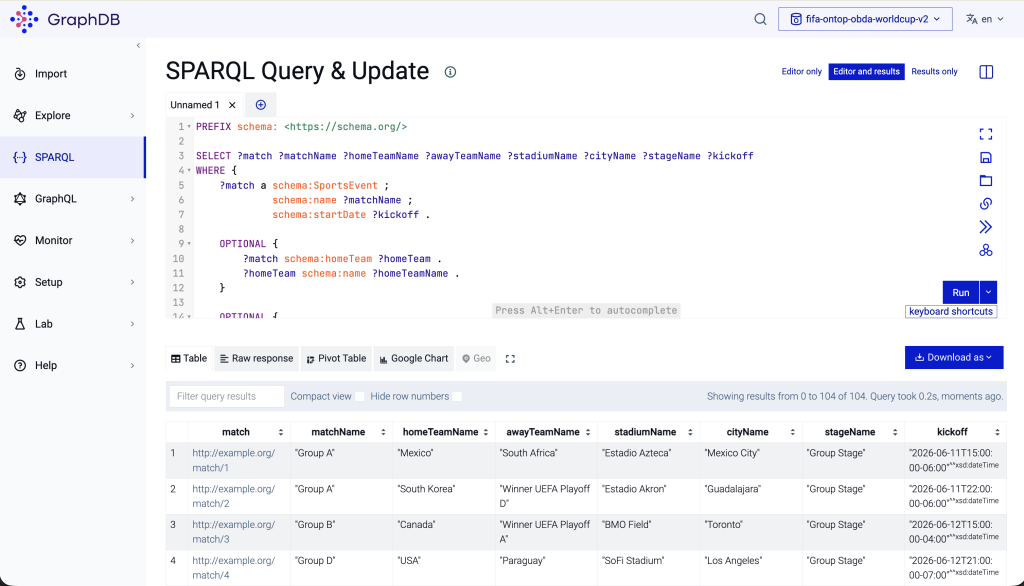1024x586 pixels.
Task: Expand the Setup menu chevron
Action: tap(133, 282)
